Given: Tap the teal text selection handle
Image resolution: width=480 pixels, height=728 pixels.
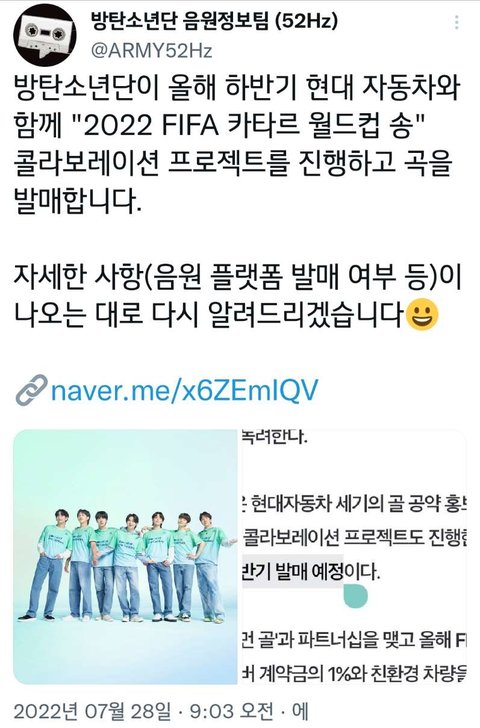Looking at the screenshot, I should pyautogui.click(x=356, y=595).
